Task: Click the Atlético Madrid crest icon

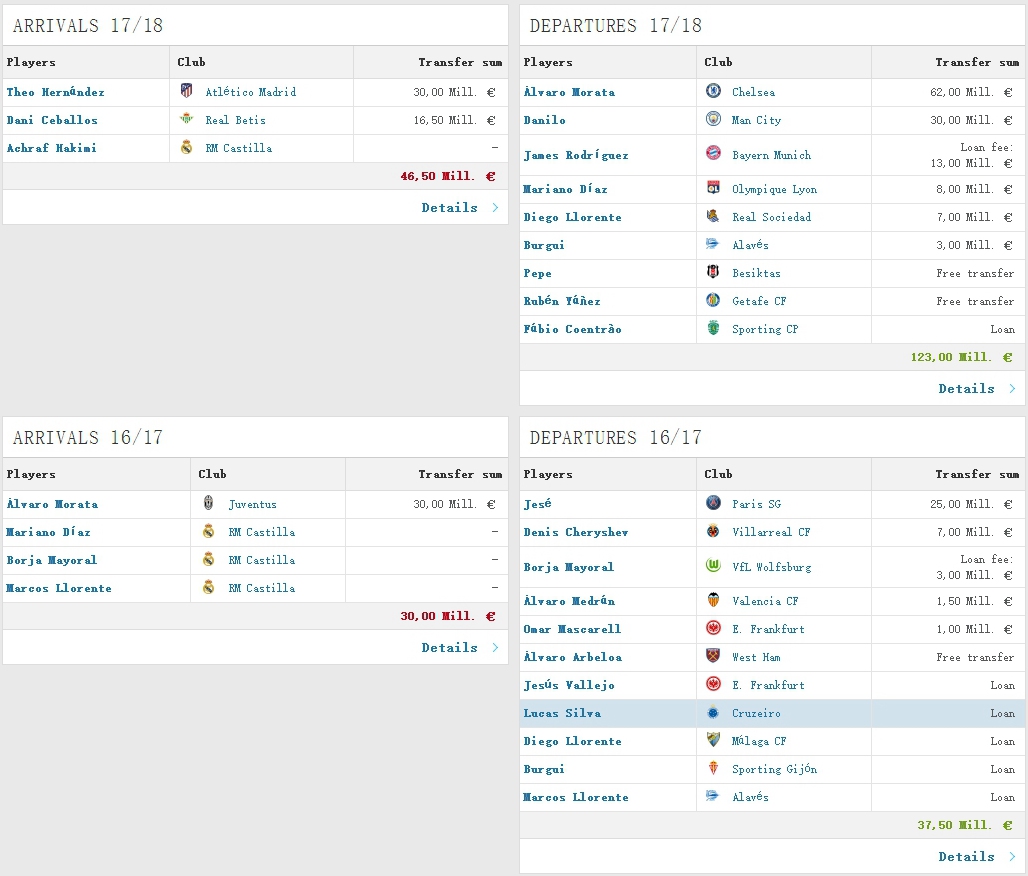Action: click(x=186, y=91)
